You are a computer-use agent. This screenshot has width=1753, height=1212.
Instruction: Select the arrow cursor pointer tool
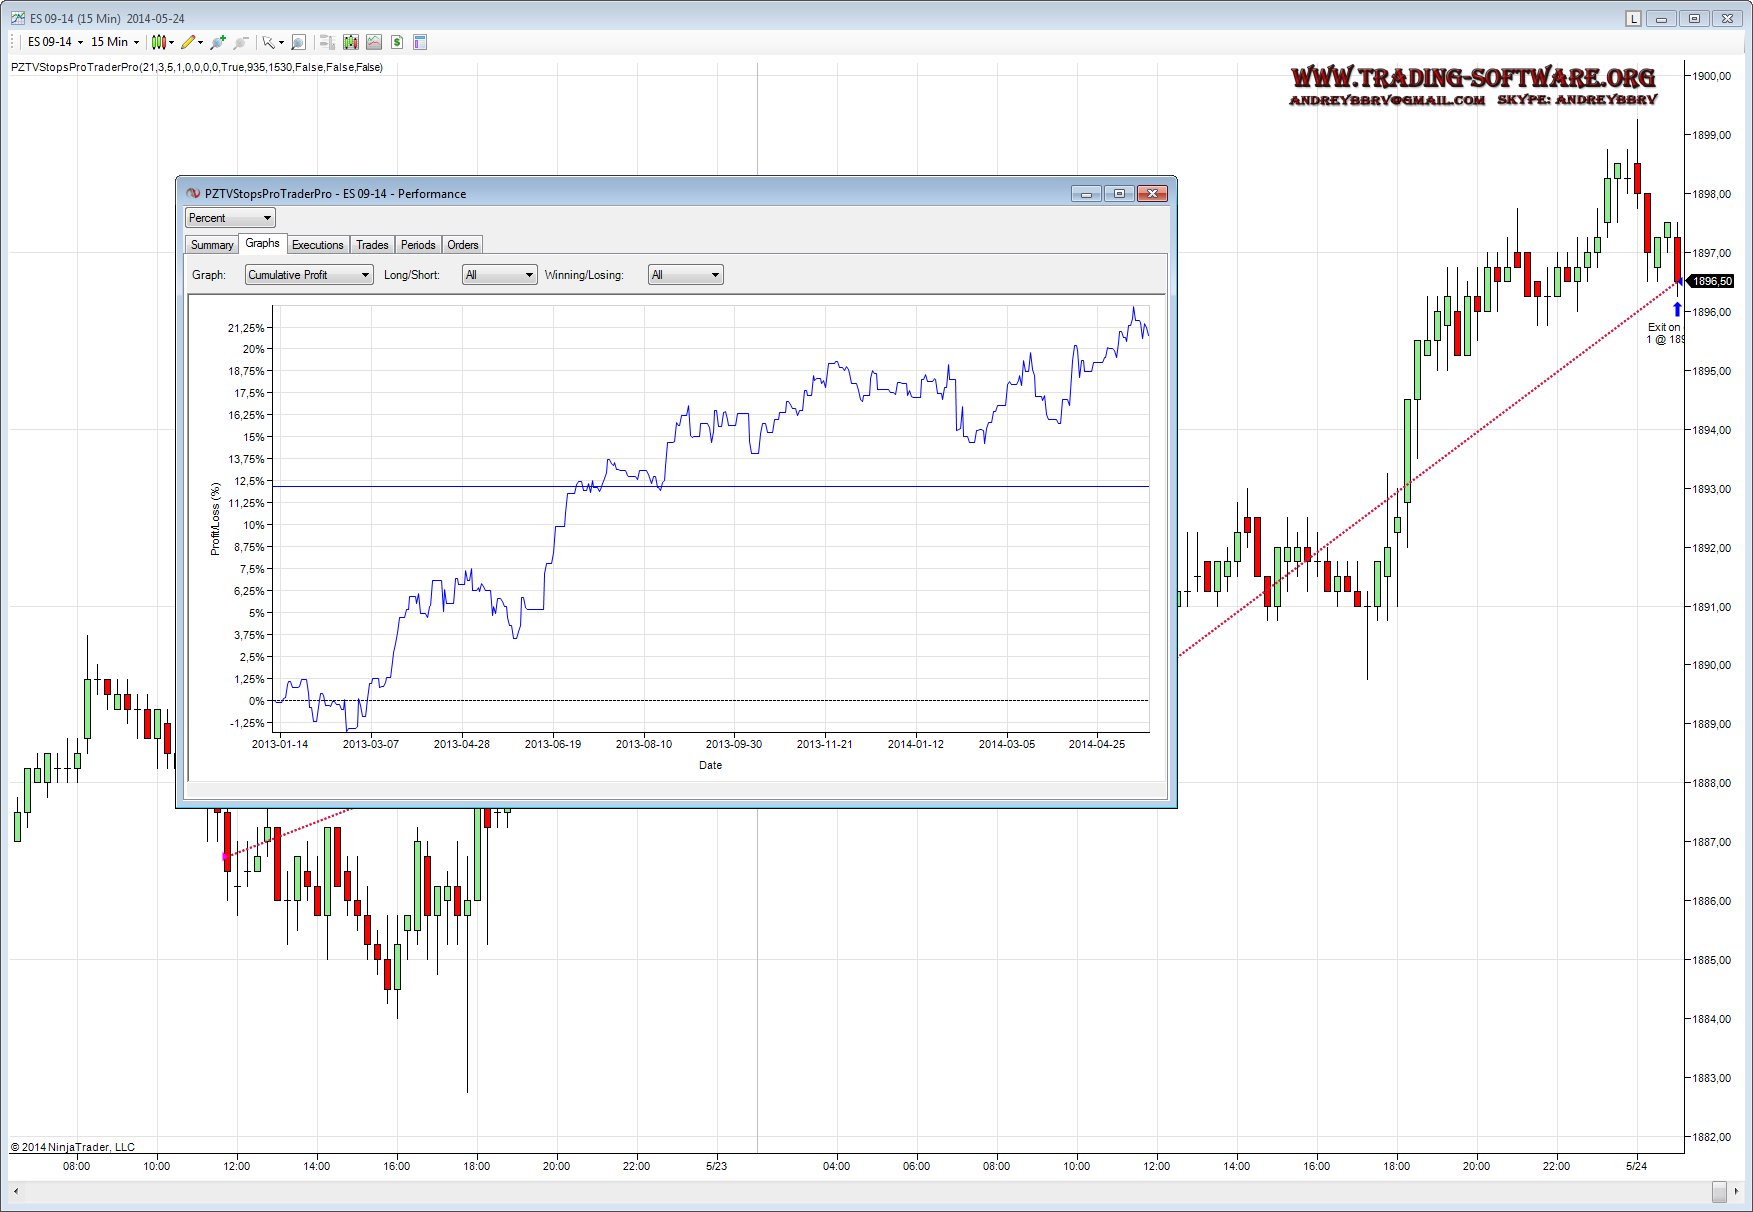[268, 42]
